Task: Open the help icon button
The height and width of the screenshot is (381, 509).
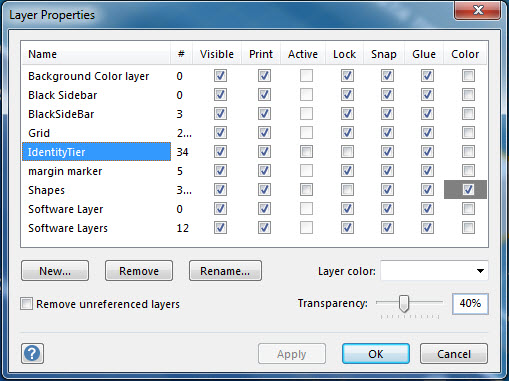Action: [x=32, y=353]
